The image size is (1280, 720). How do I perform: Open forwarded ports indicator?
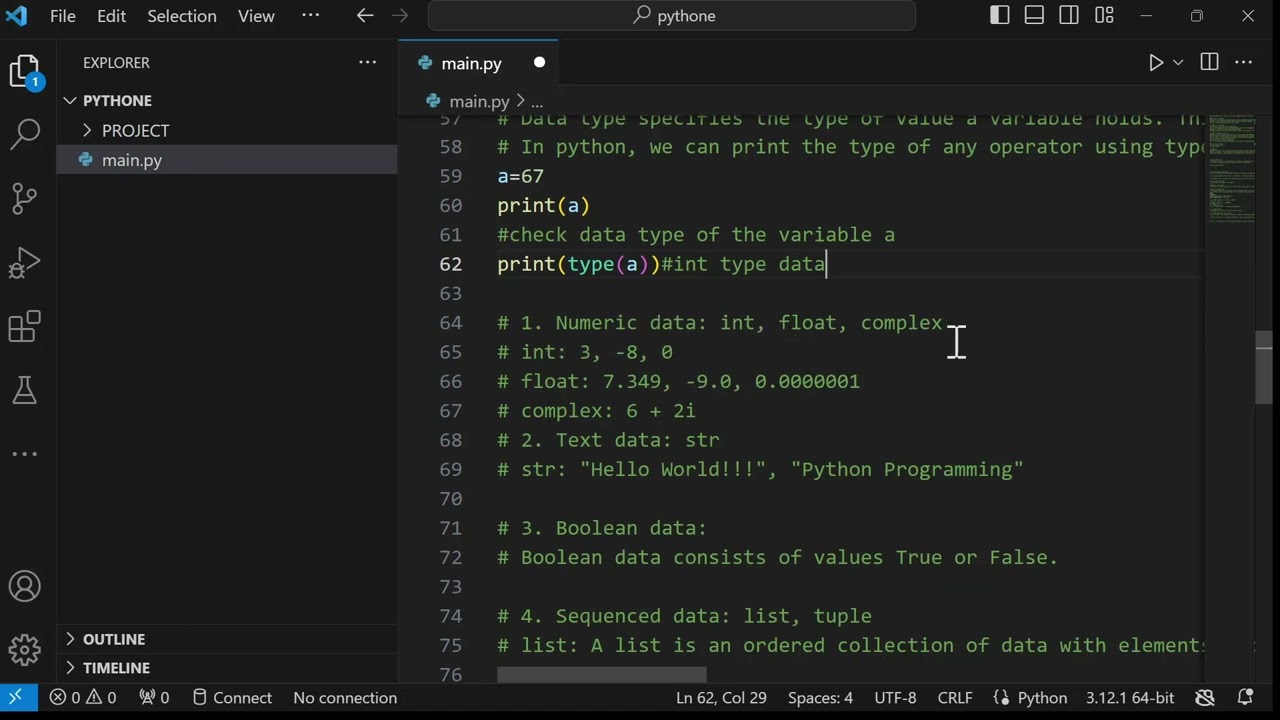[154, 698]
